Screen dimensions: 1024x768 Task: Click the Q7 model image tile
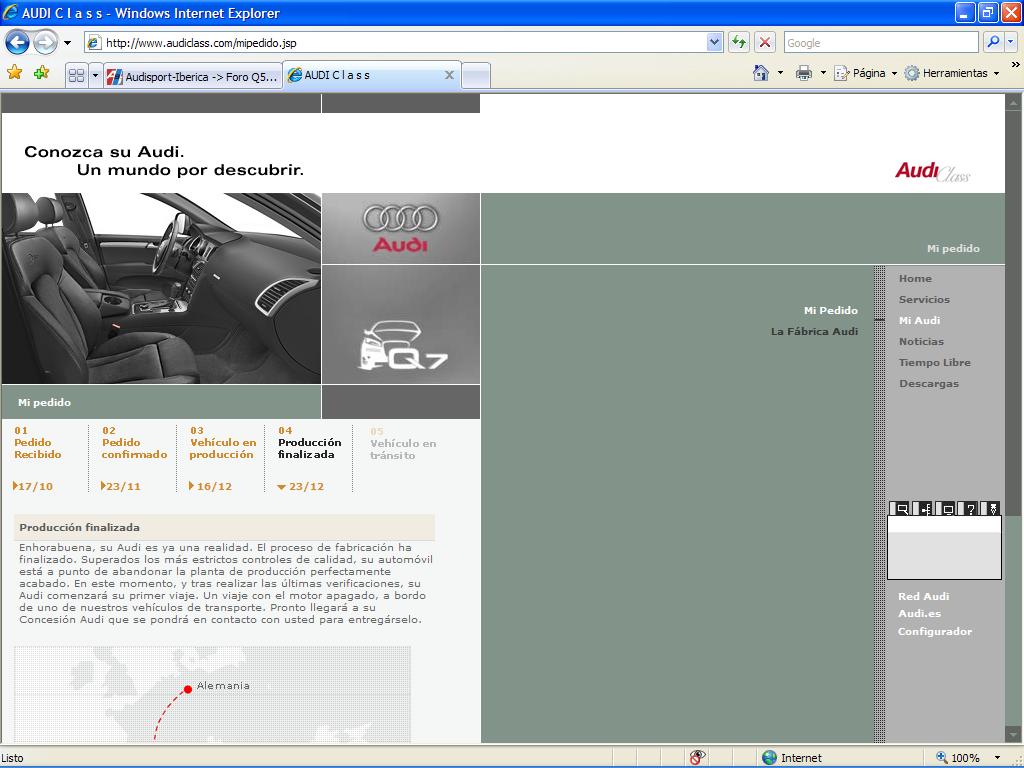coord(401,325)
